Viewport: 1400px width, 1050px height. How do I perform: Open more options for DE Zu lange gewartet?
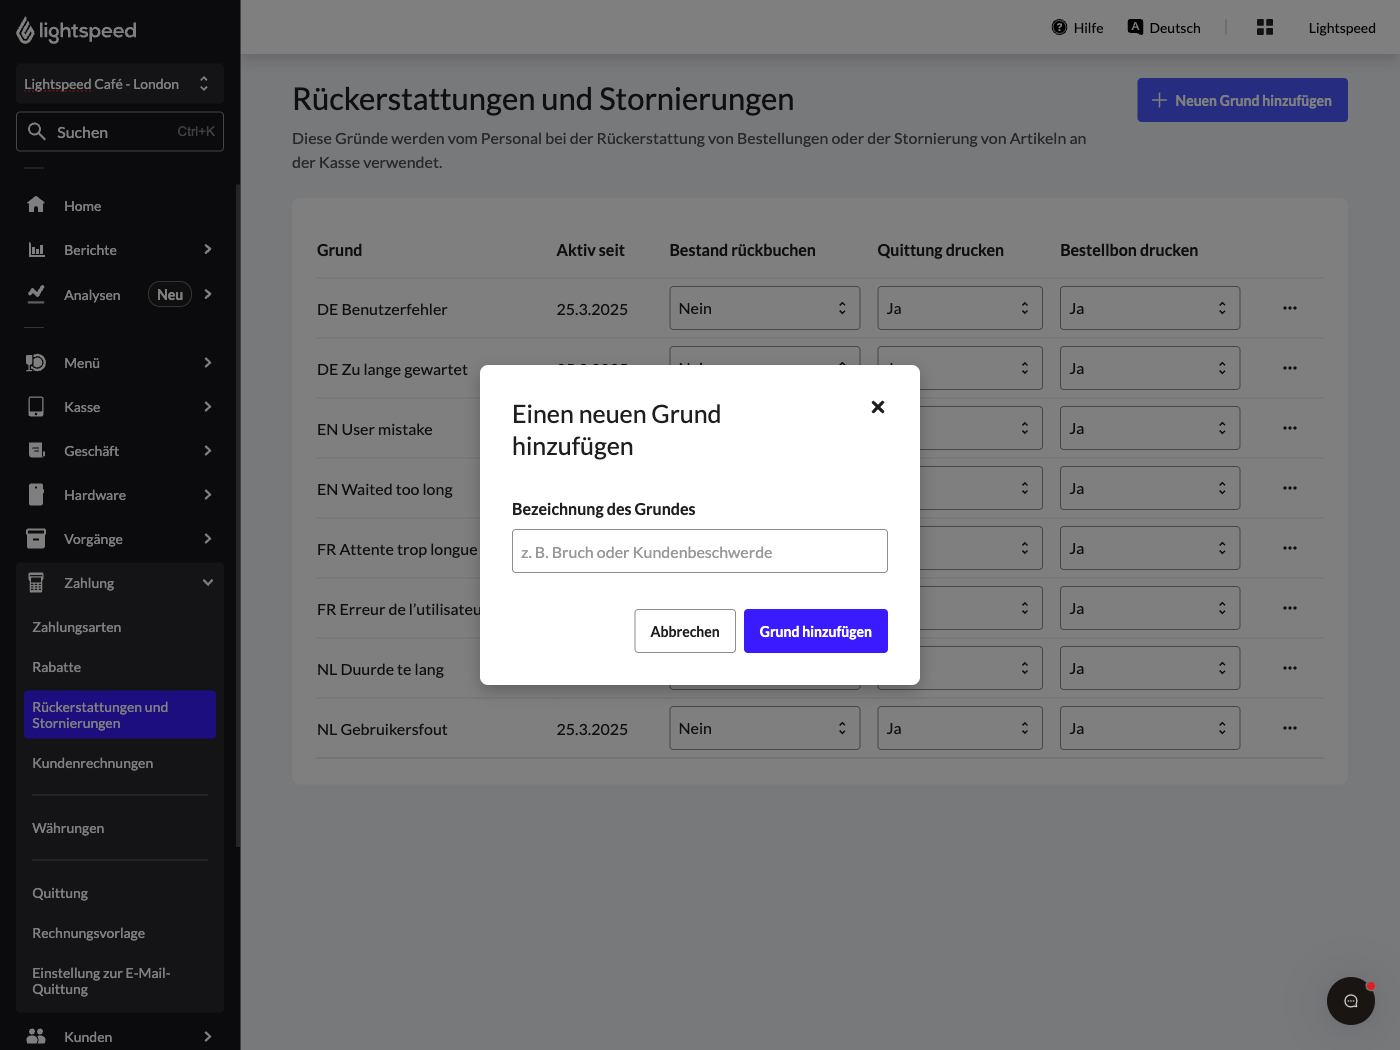click(x=1290, y=368)
